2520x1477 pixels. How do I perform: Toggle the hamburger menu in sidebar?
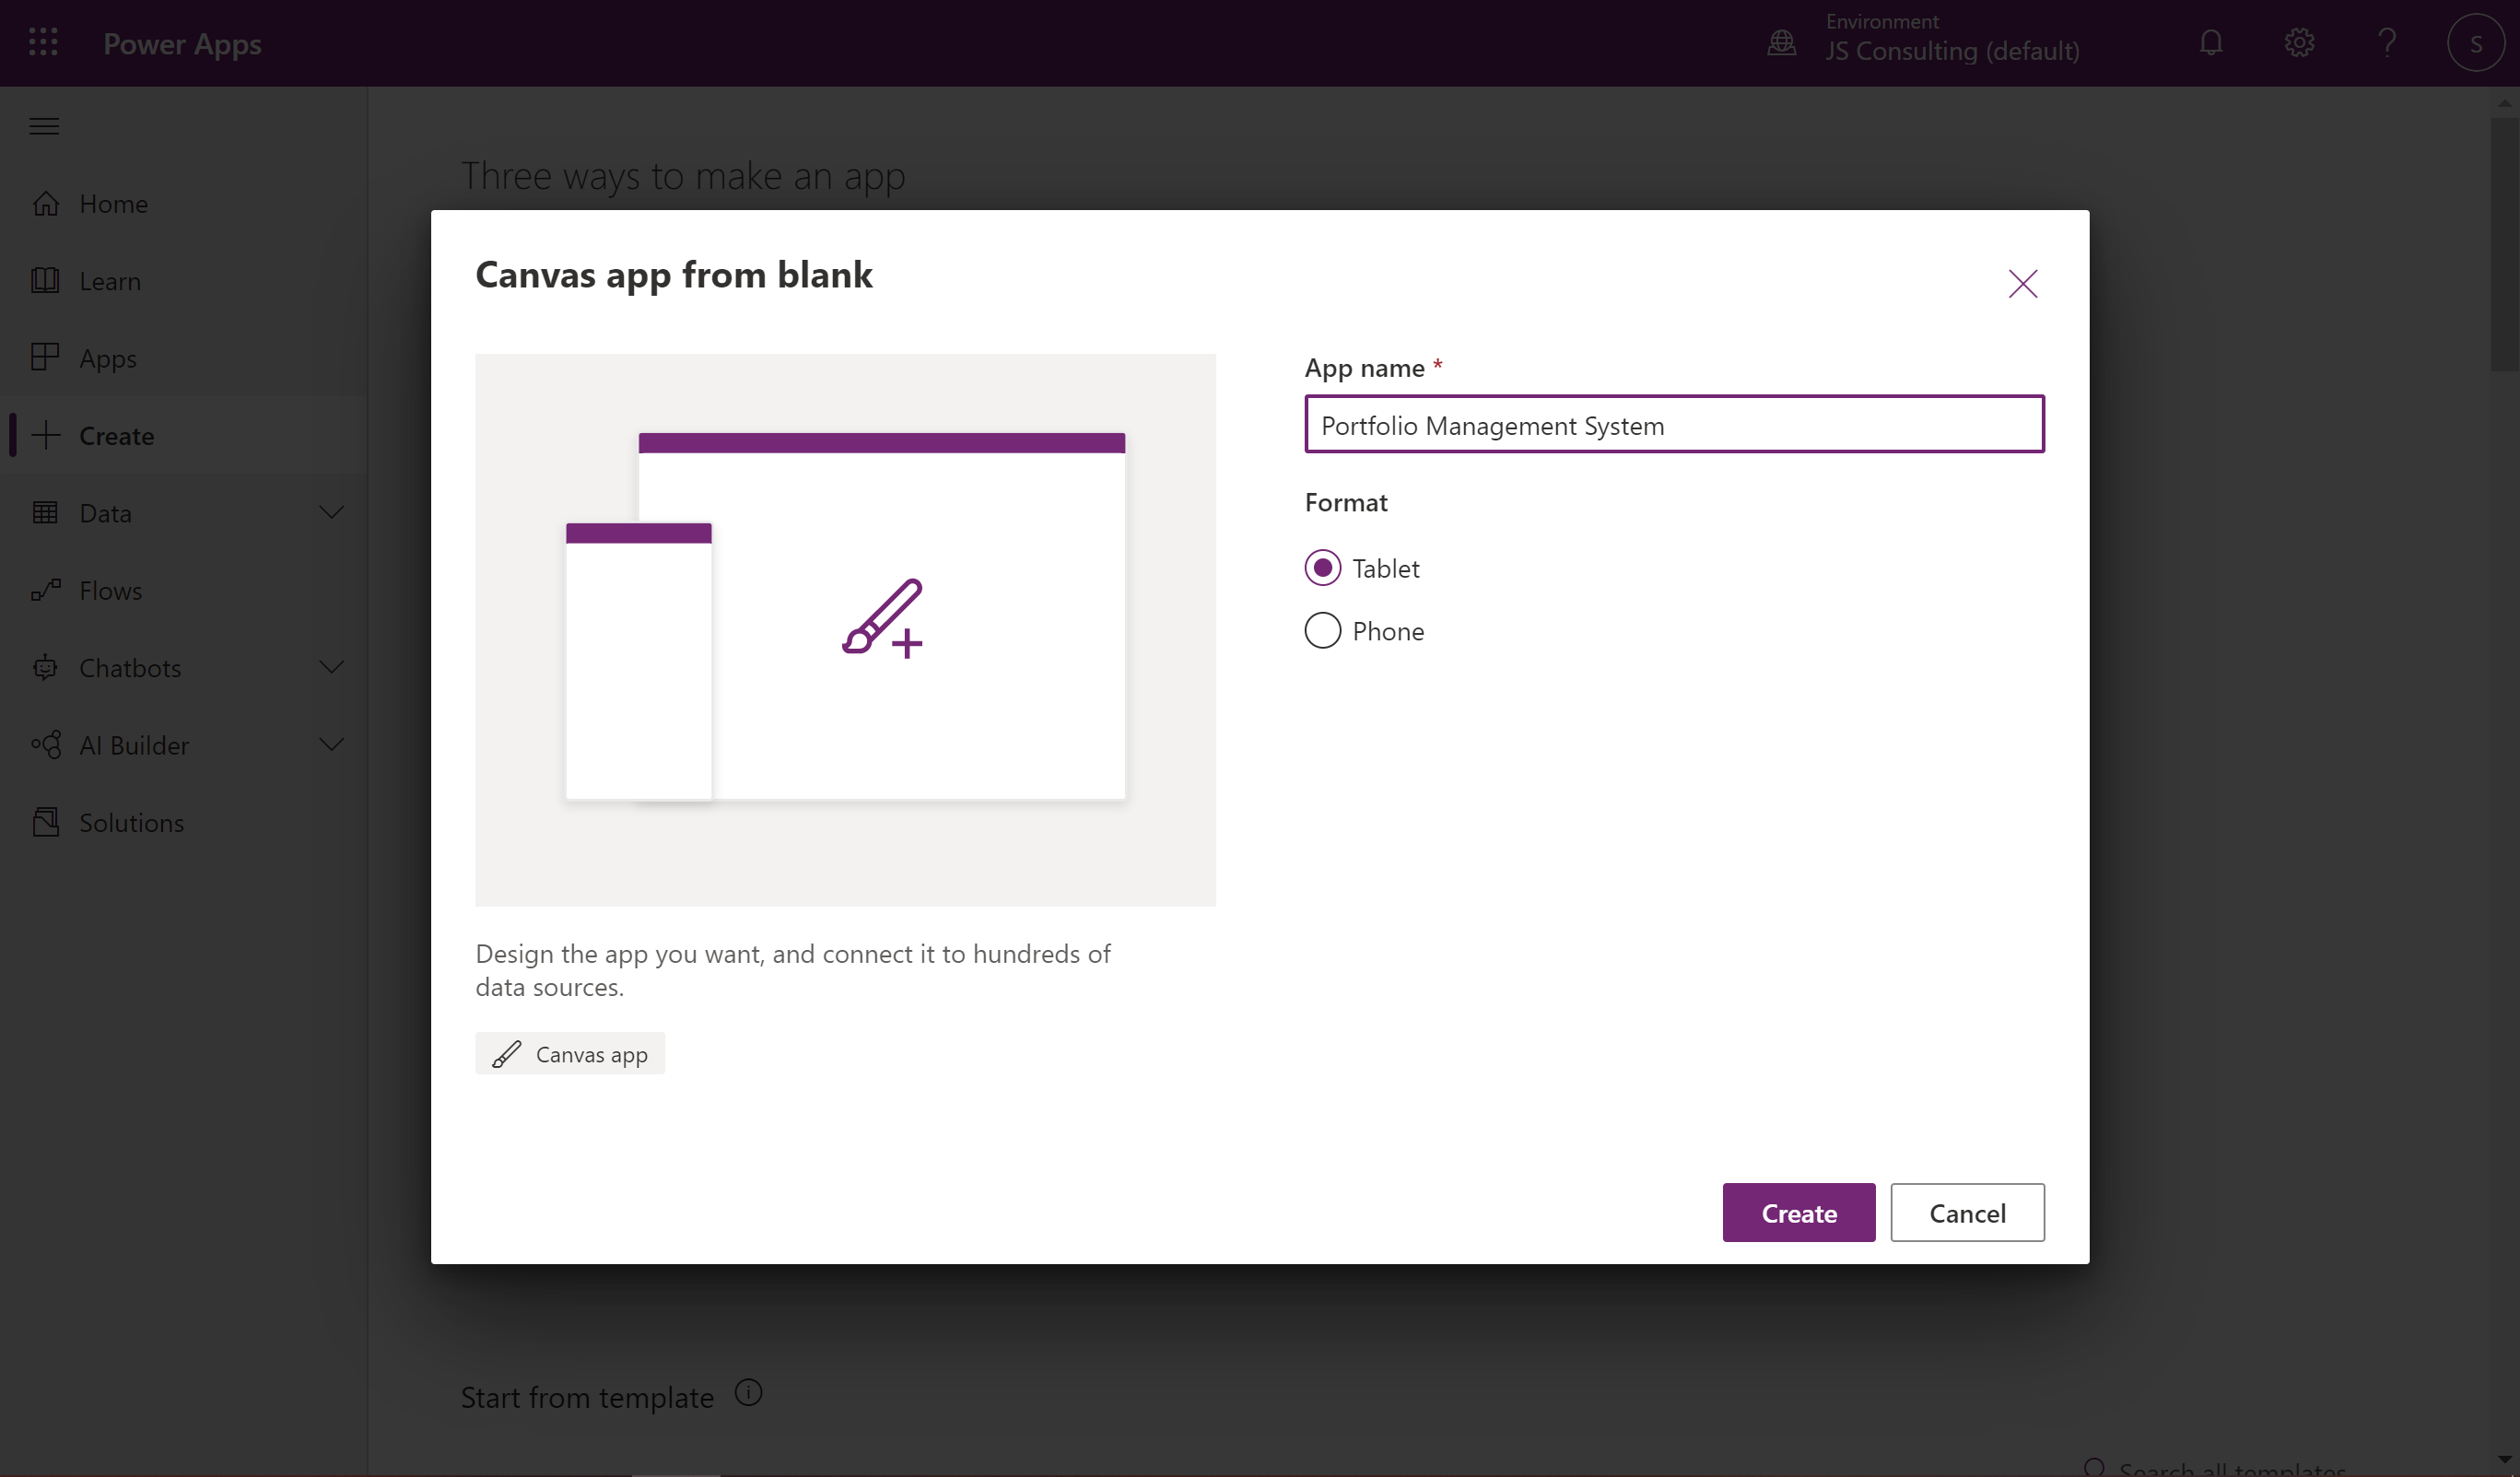coord(44,126)
